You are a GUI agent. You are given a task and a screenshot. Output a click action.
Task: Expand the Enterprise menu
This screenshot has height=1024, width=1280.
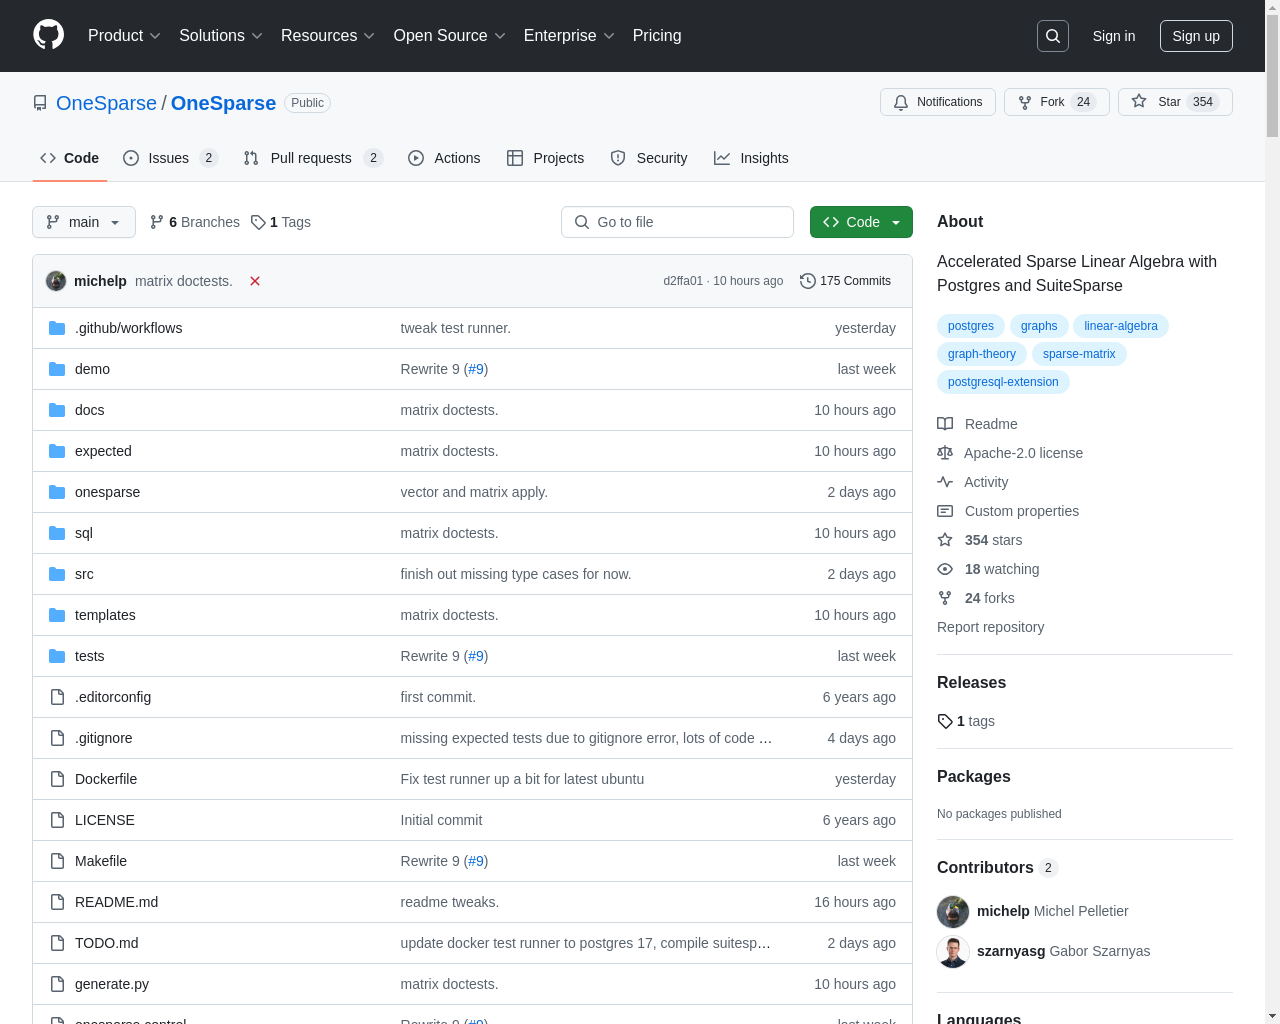tap(569, 36)
